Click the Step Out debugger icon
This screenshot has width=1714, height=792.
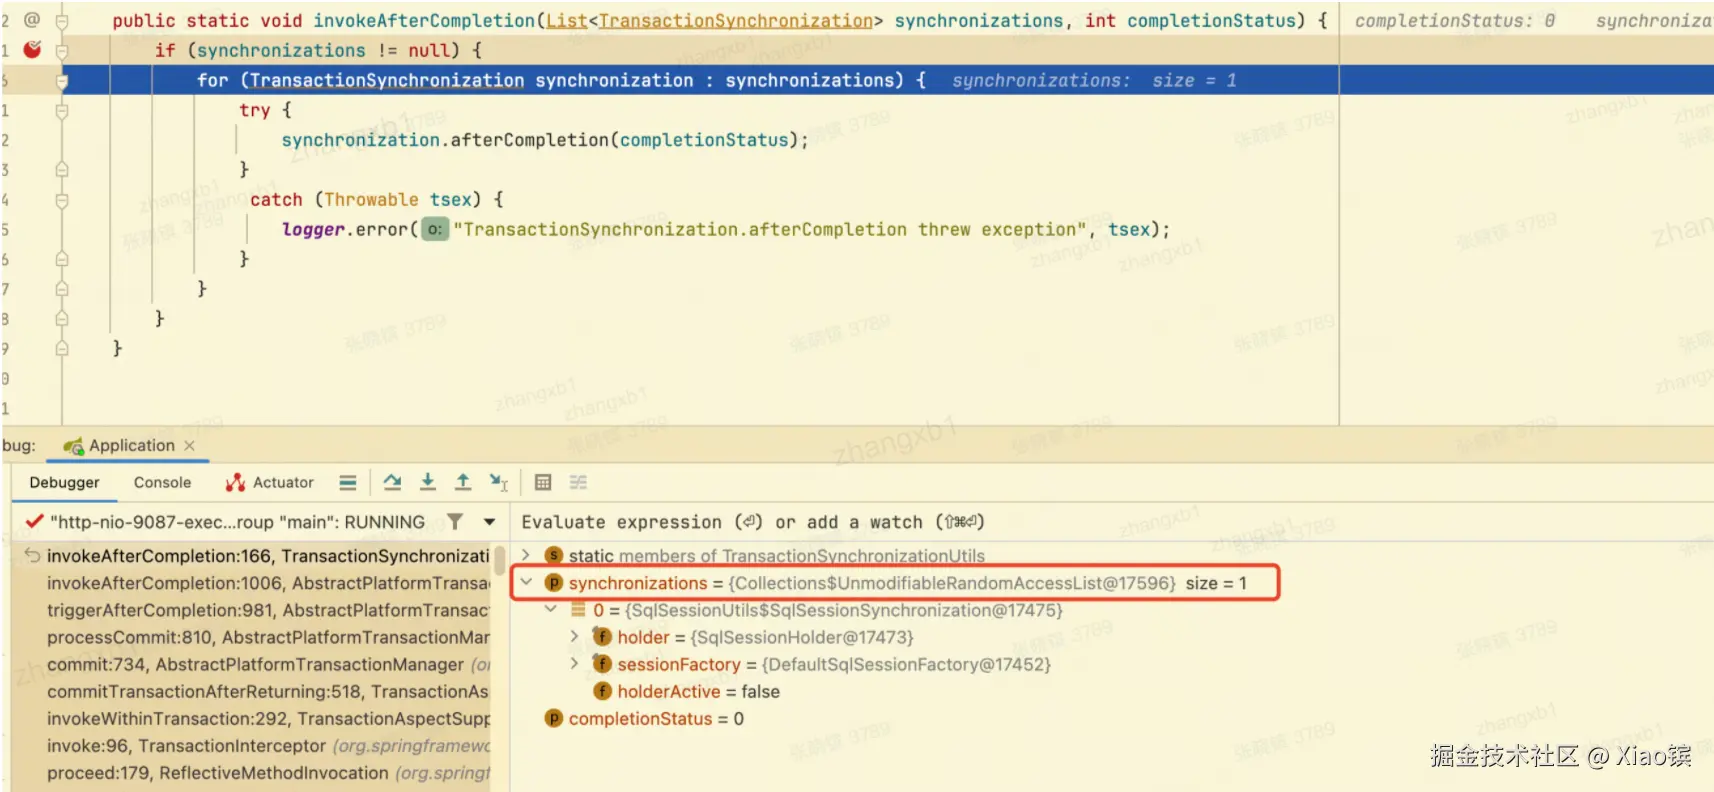point(463,483)
